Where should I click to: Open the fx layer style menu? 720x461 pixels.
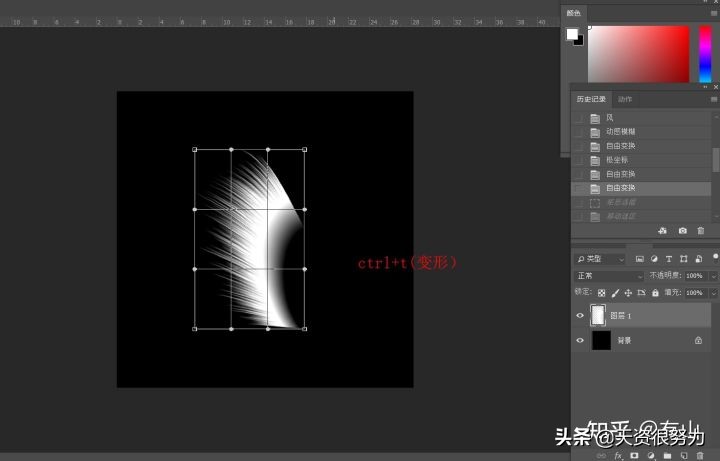tap(618, 455)
